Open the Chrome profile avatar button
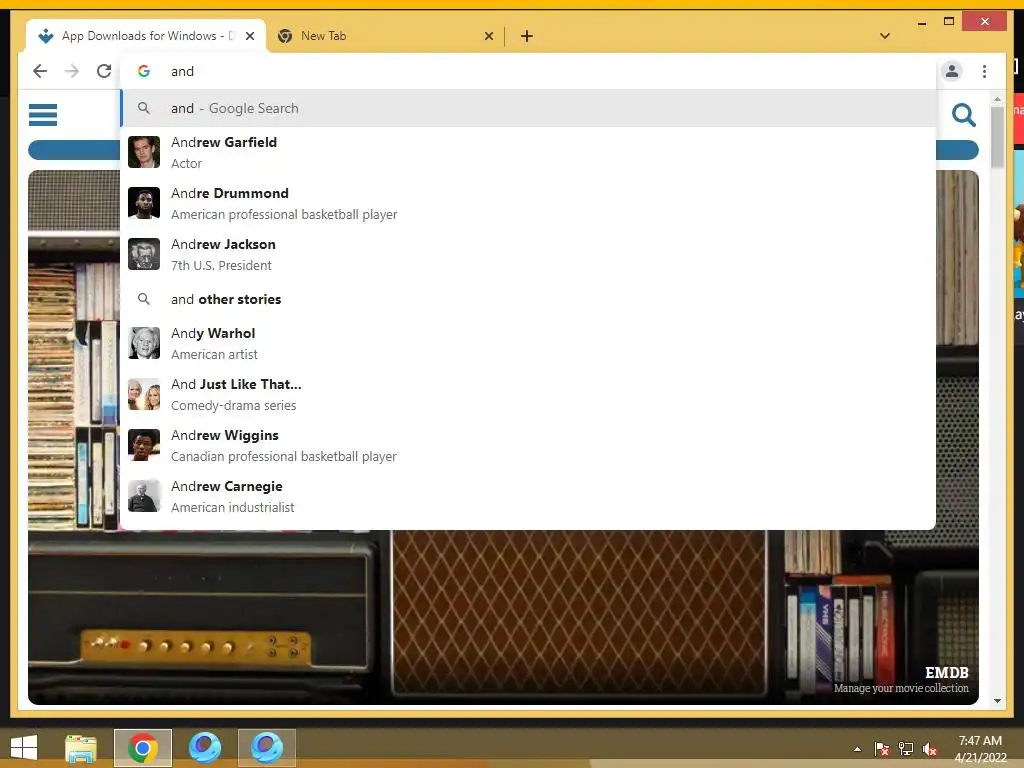The image size is (1024, 768). 952,71
